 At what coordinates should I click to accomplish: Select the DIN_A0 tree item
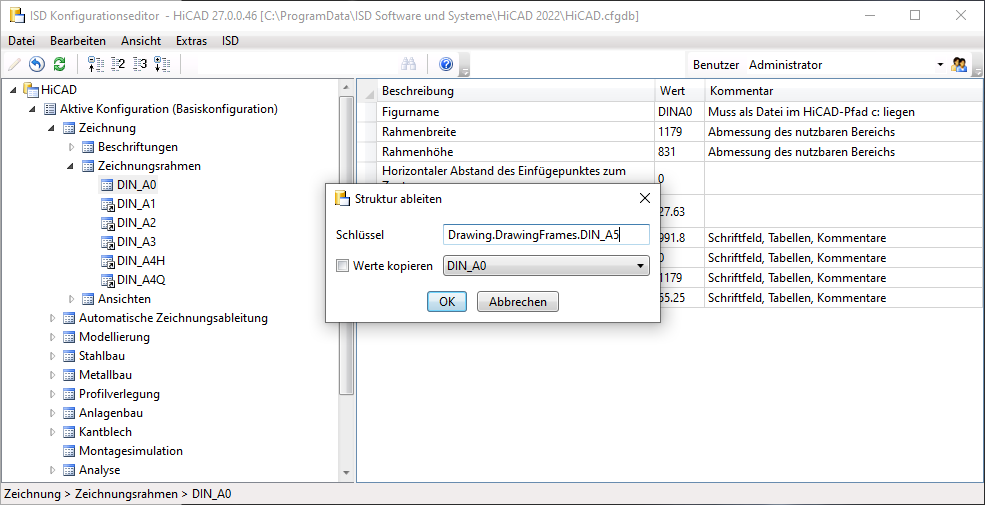click(x=137, y=185)
